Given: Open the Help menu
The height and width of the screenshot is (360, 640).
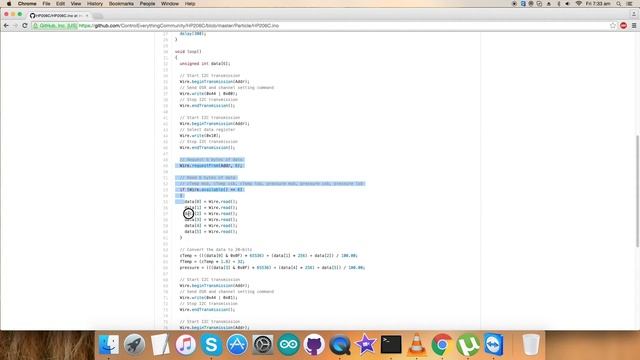Looking at the screenshot, I should coord(190,4).
